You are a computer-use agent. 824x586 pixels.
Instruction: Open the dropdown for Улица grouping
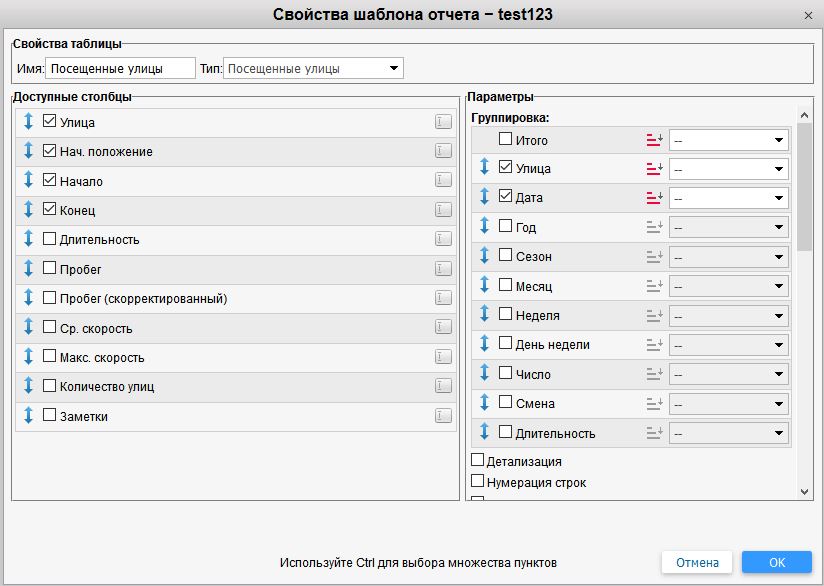pos(729,169)
